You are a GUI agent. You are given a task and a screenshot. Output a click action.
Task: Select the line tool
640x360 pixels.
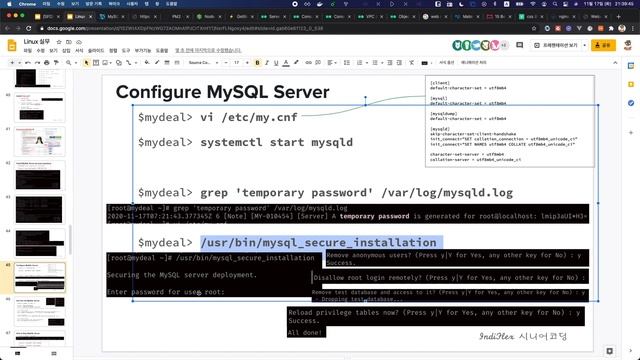coord(129,63)
